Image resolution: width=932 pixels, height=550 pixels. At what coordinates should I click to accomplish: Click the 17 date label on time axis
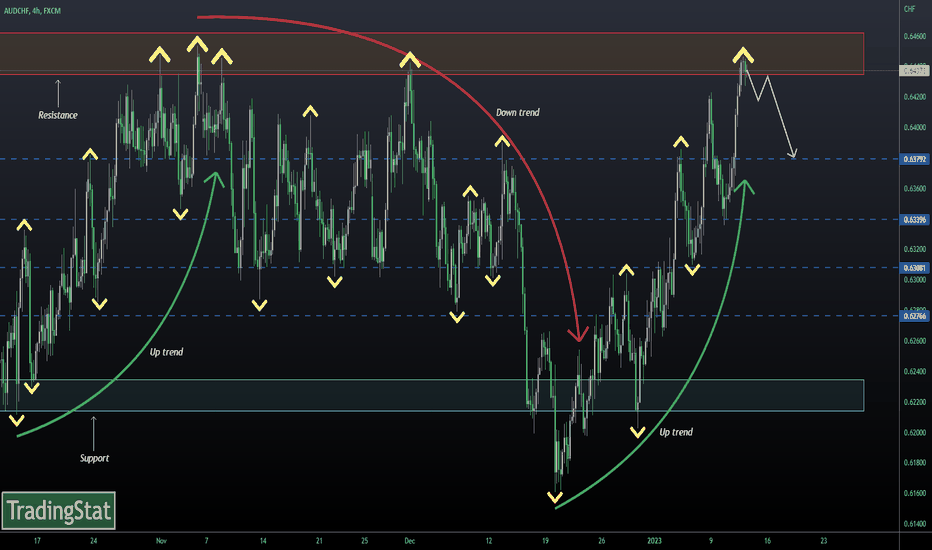(x=37, y=541)
